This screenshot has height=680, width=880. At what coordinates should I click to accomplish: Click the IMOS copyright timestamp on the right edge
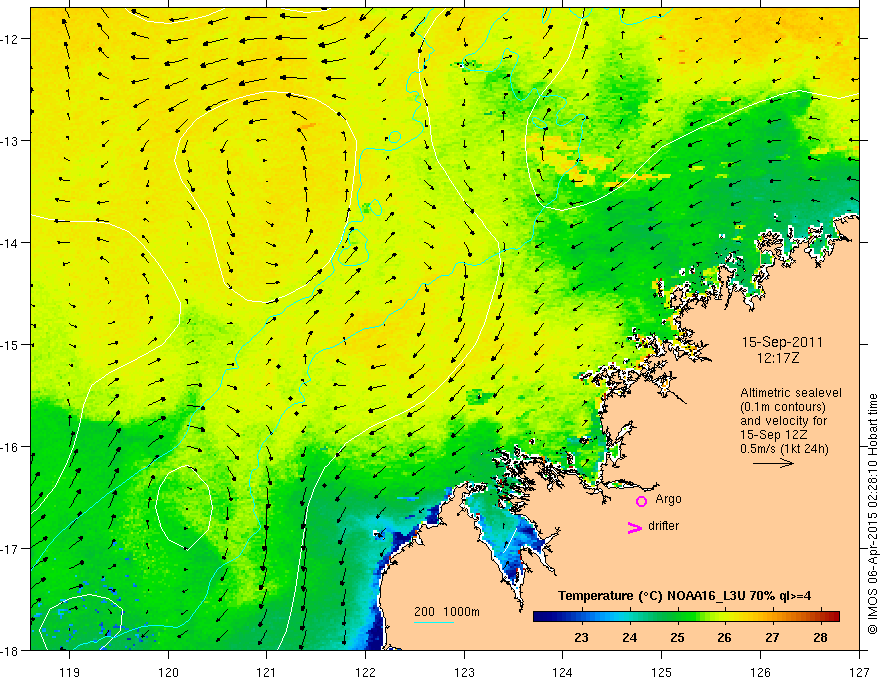coord(872,514)
